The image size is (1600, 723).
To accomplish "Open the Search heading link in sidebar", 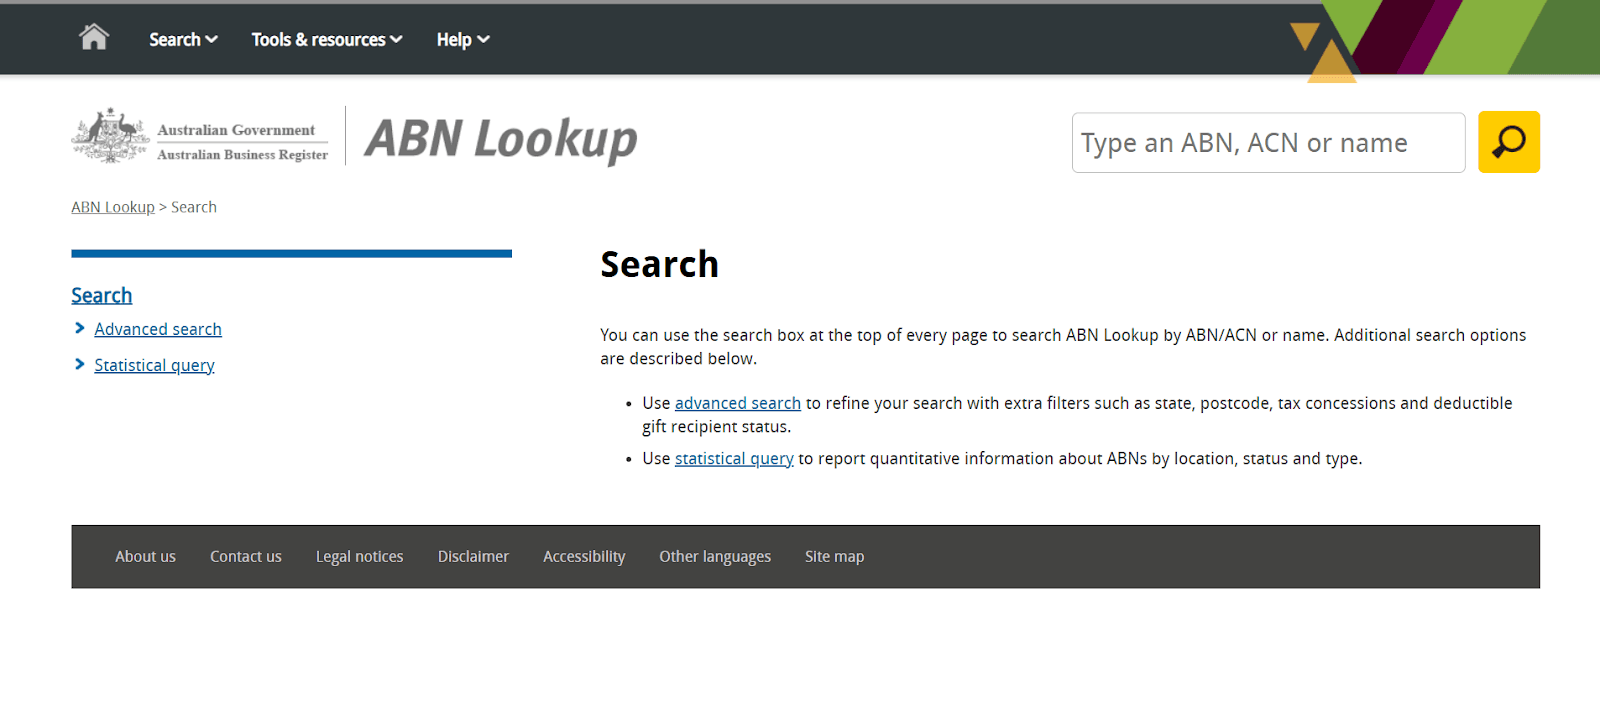I will tap(102, 295).
